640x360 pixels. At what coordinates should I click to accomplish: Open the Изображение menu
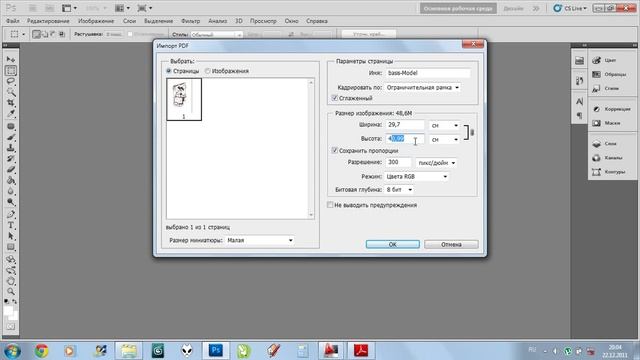coord(96,21)
